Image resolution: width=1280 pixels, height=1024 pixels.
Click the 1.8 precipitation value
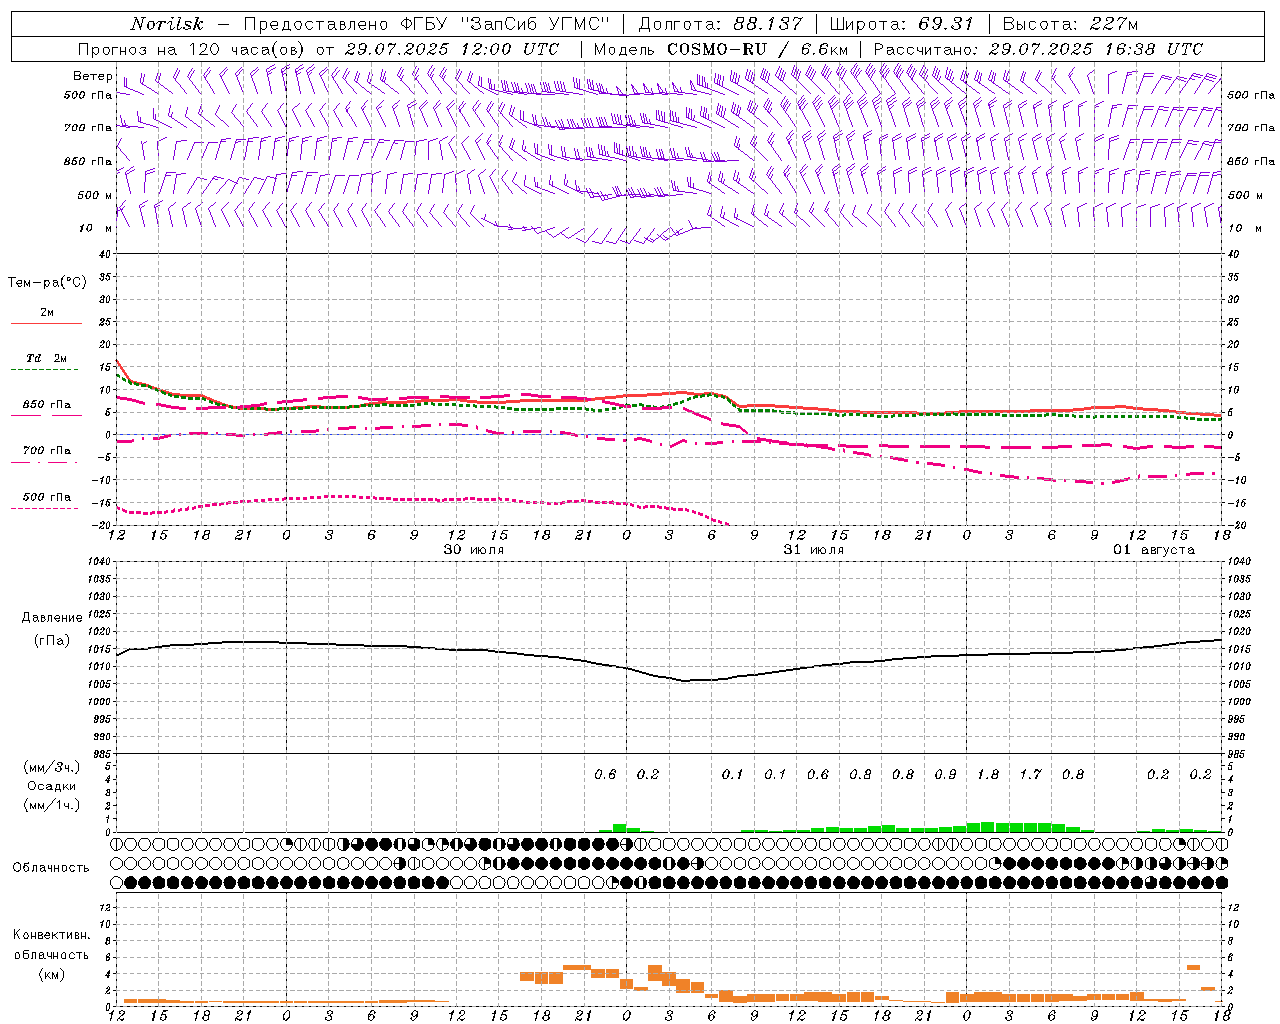pyautogui.click(x=988, y=774)
